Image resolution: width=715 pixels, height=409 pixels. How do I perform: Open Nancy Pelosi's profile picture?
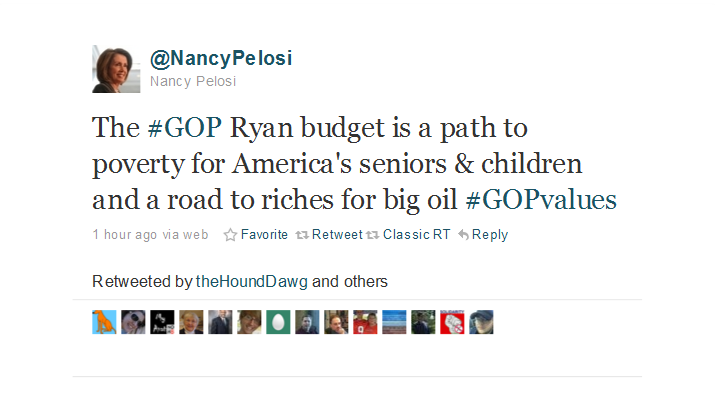click(115, 69)
